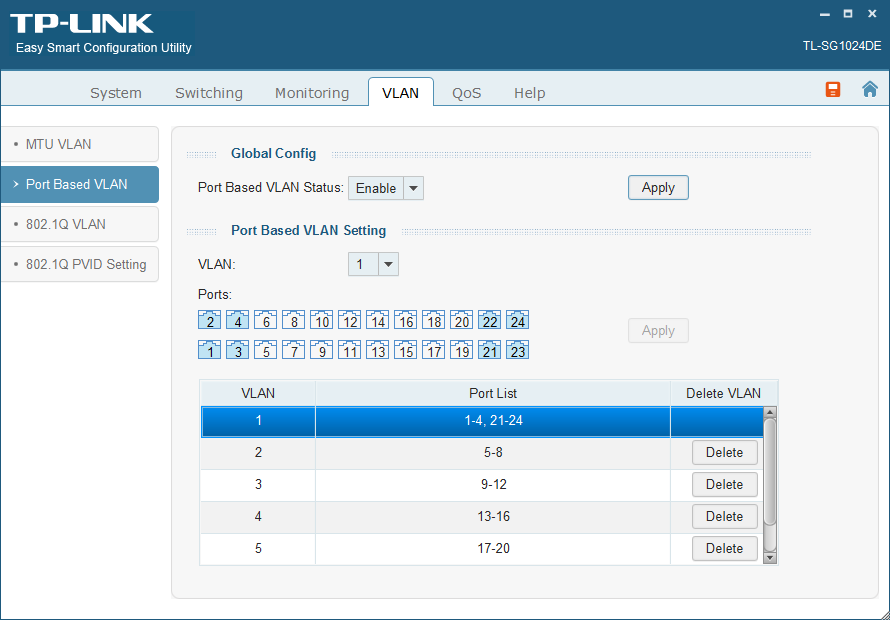This screenshot has height=620, width=890.
Task: Click the Delete VLAN column header
Action: 724,393
